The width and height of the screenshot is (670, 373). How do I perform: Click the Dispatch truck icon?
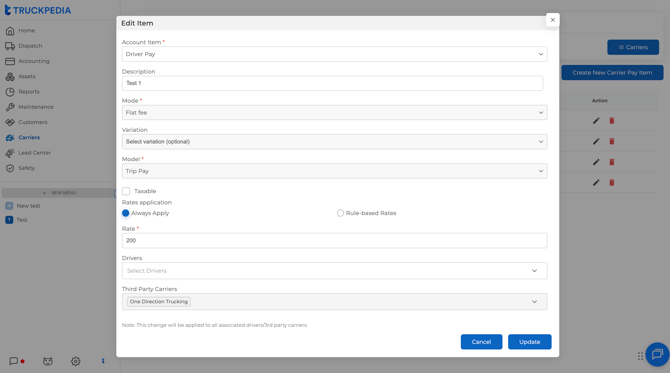(x=10, y=46)
